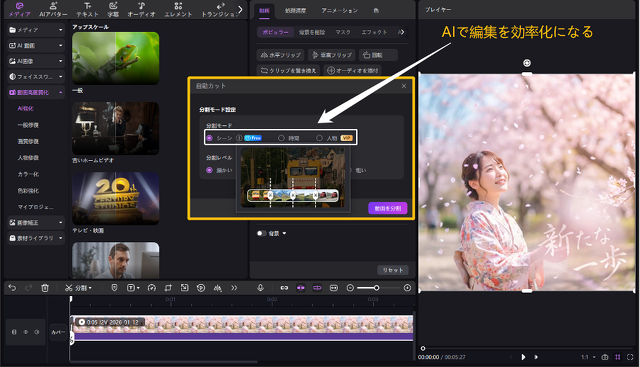Open the AIアバター tab
Viewport: 640px width, 367px height.
point(53,9)
